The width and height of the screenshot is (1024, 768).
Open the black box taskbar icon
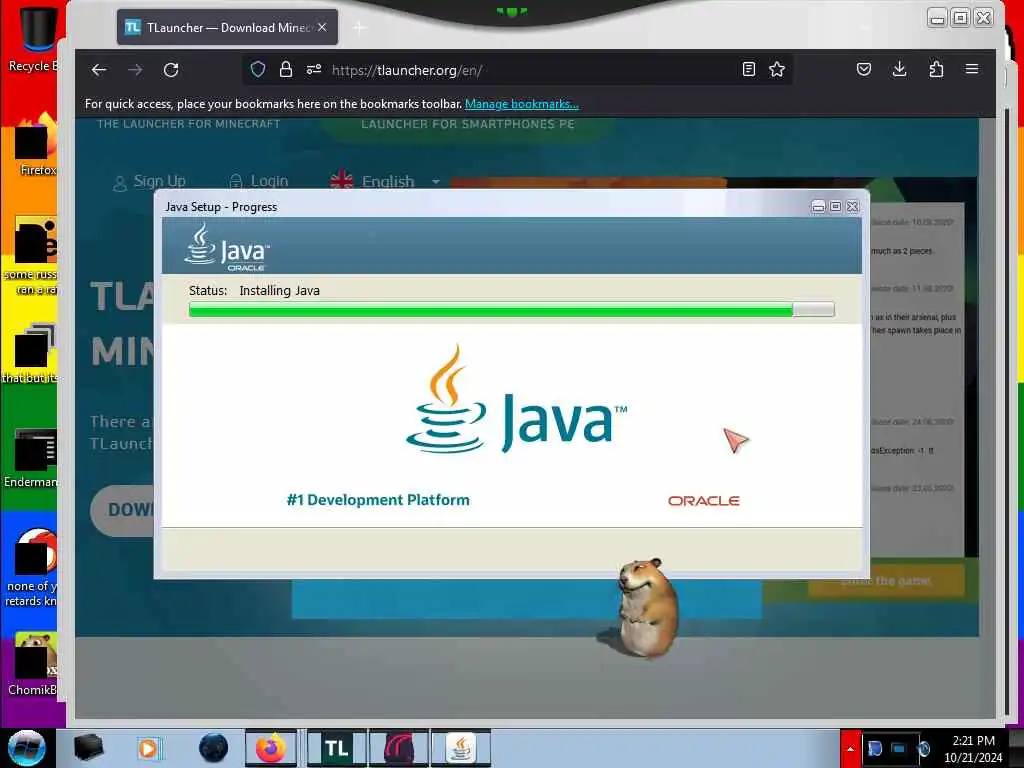pyautogui.click(x=88, y=748)
